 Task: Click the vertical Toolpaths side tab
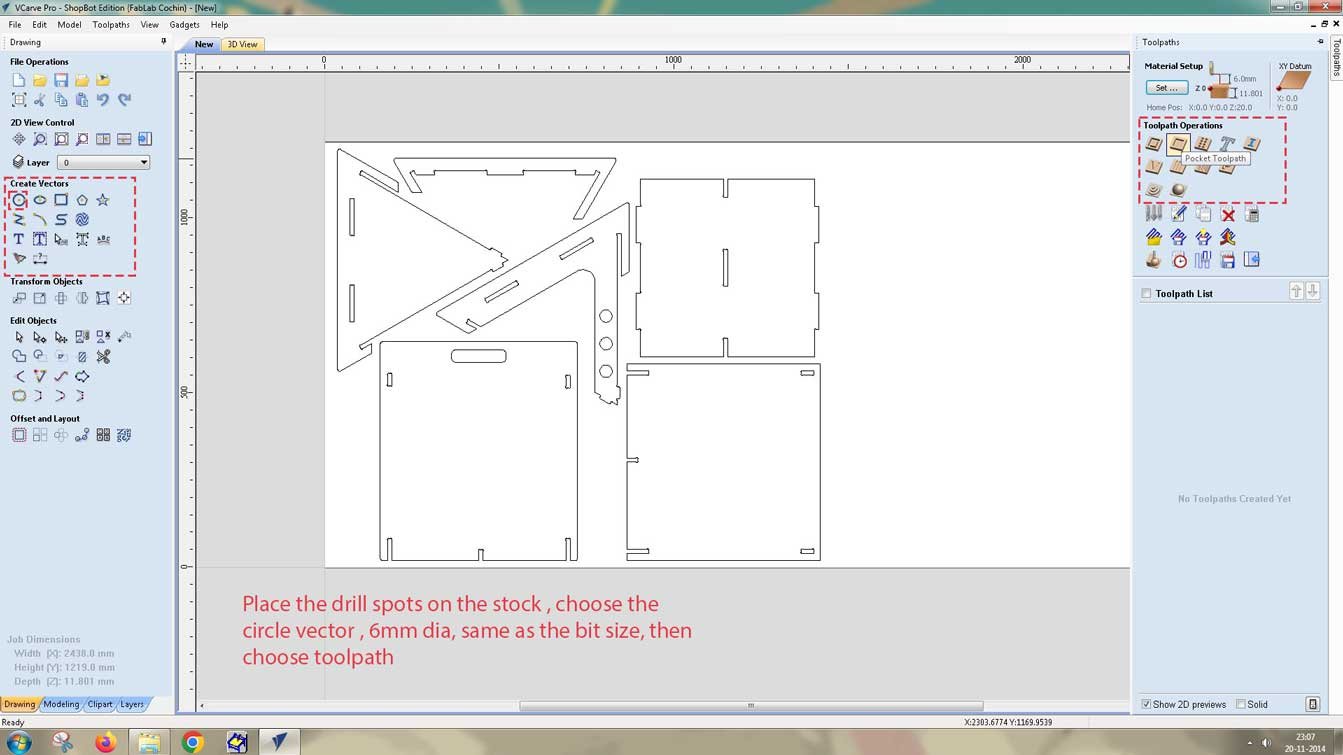1336,58
